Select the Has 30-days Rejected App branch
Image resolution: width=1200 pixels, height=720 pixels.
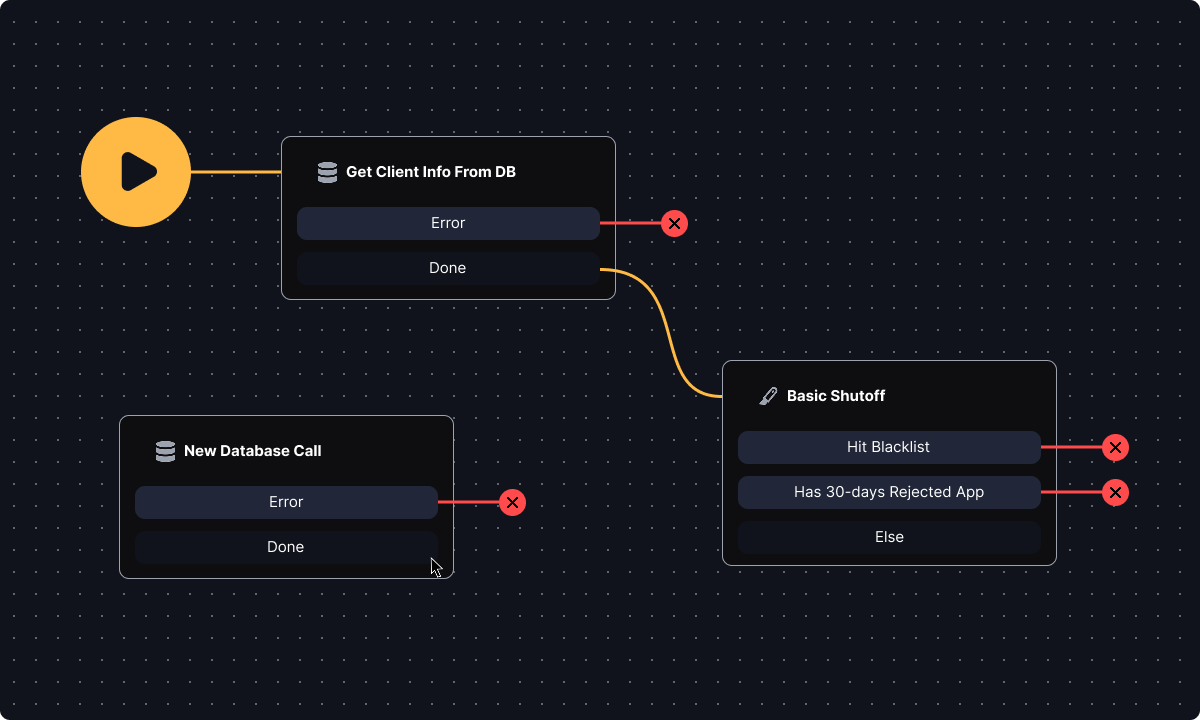[888, 492]
